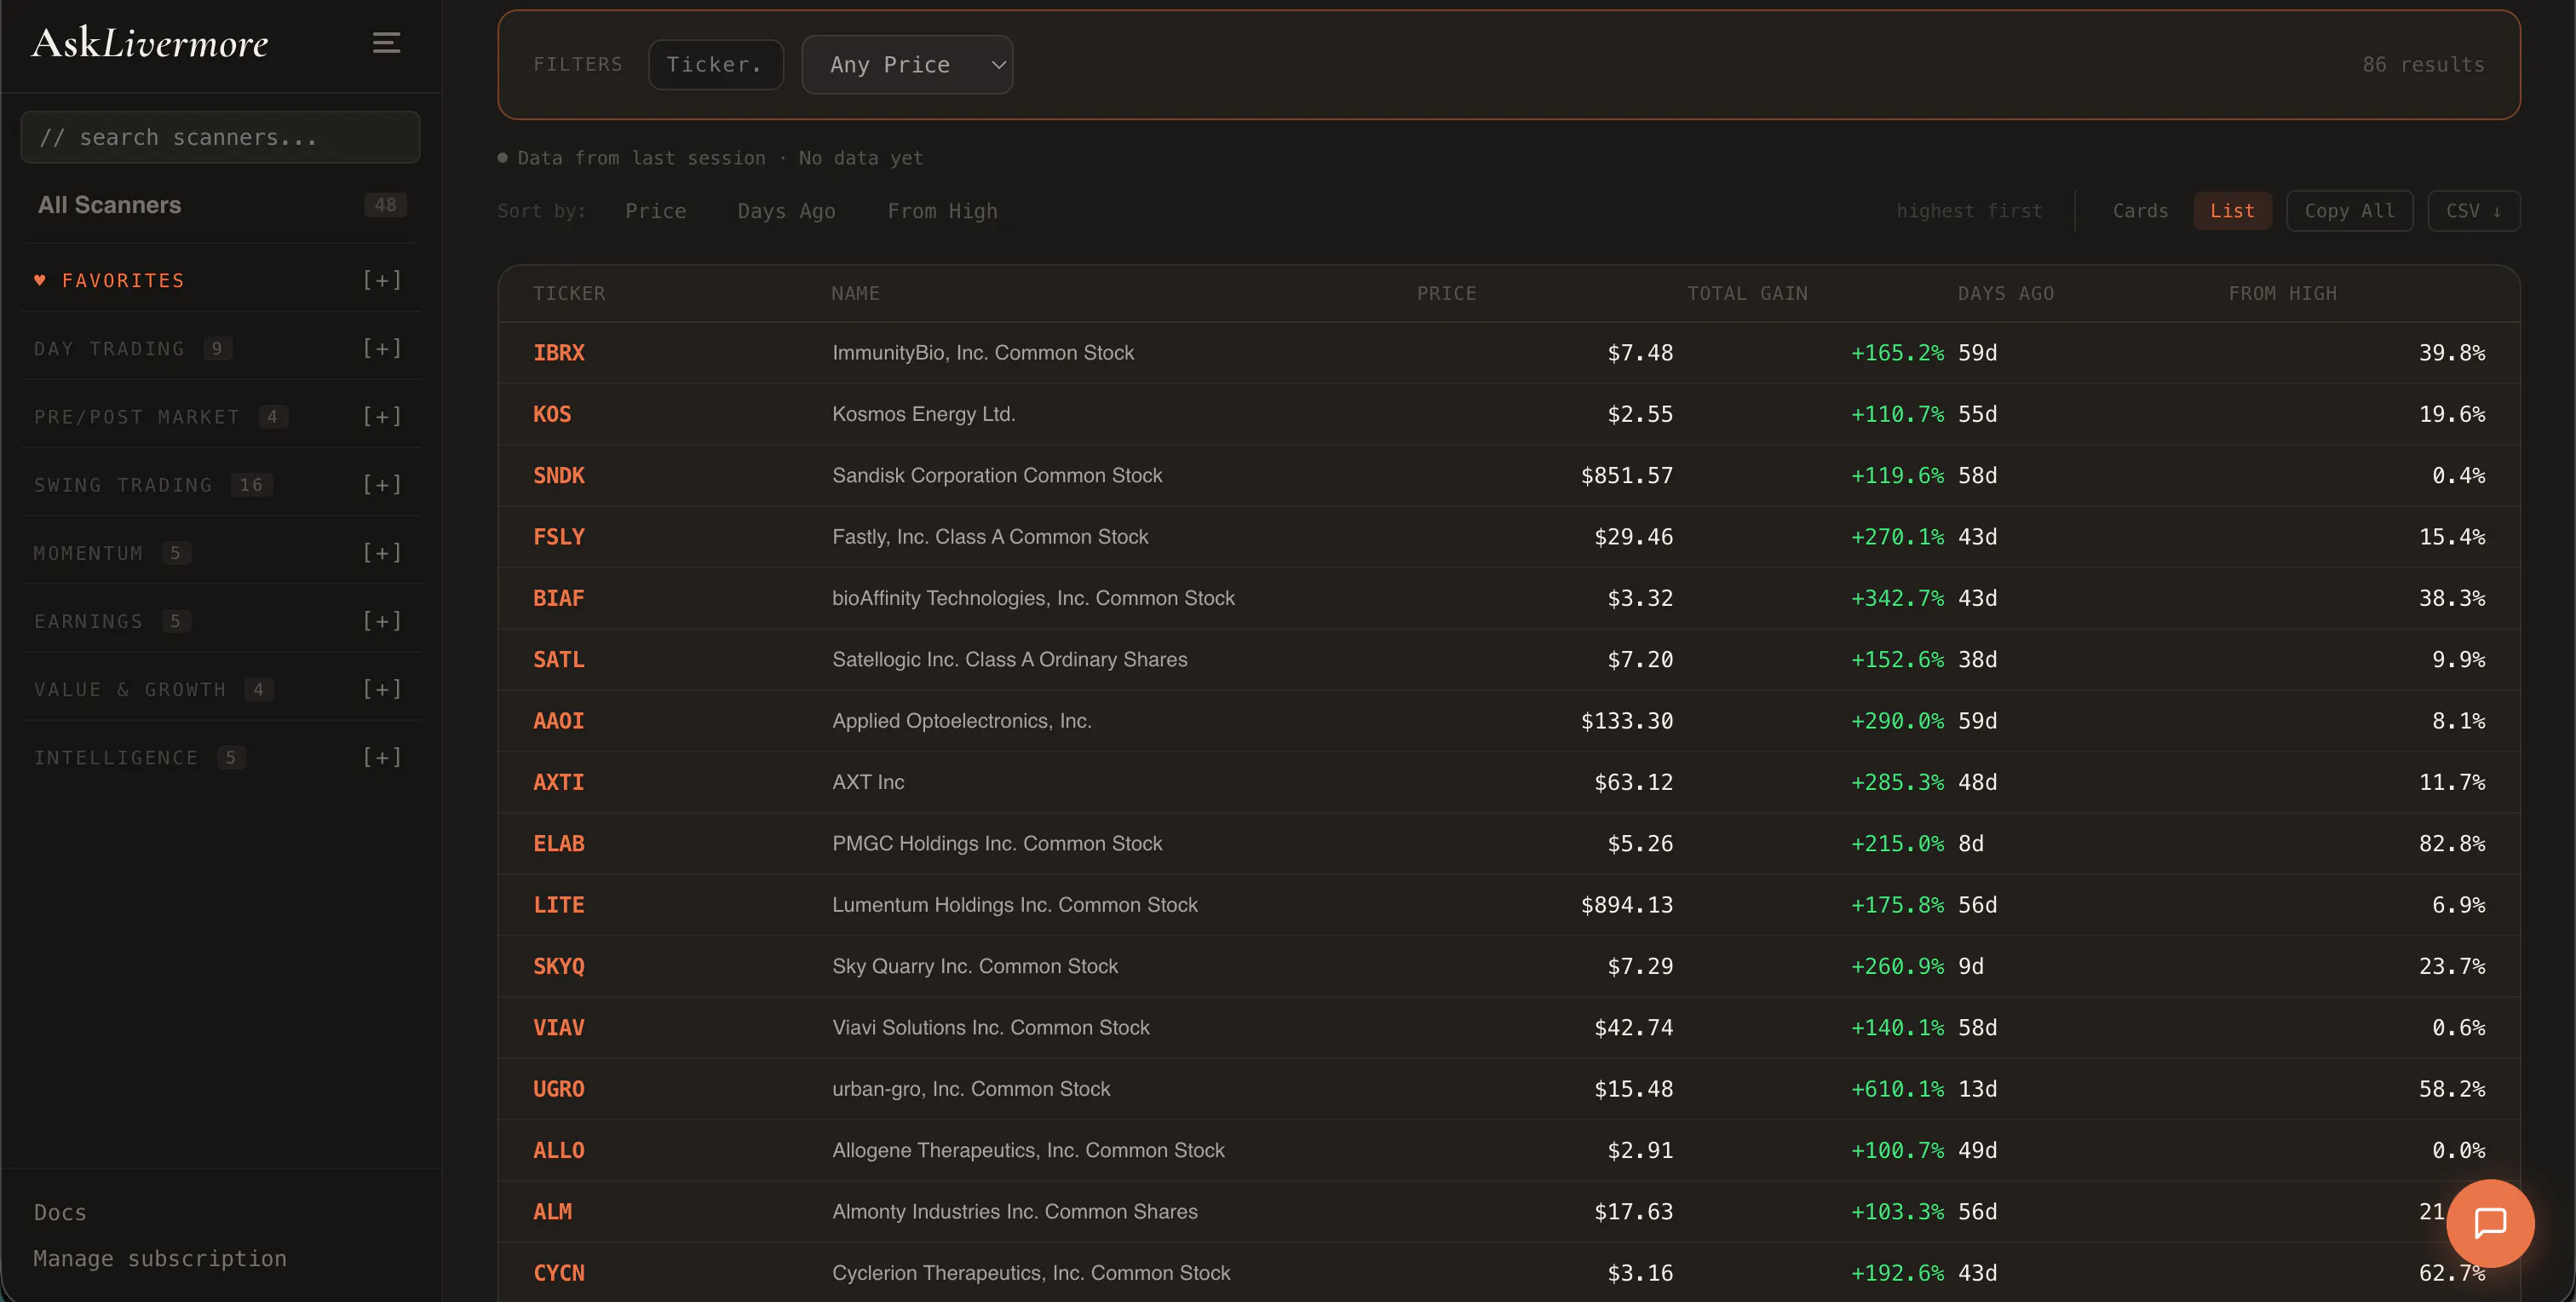Open the CYCN ticker link
Viewport: 2576px width, 1302px height.
click(x=559, y=1273)
